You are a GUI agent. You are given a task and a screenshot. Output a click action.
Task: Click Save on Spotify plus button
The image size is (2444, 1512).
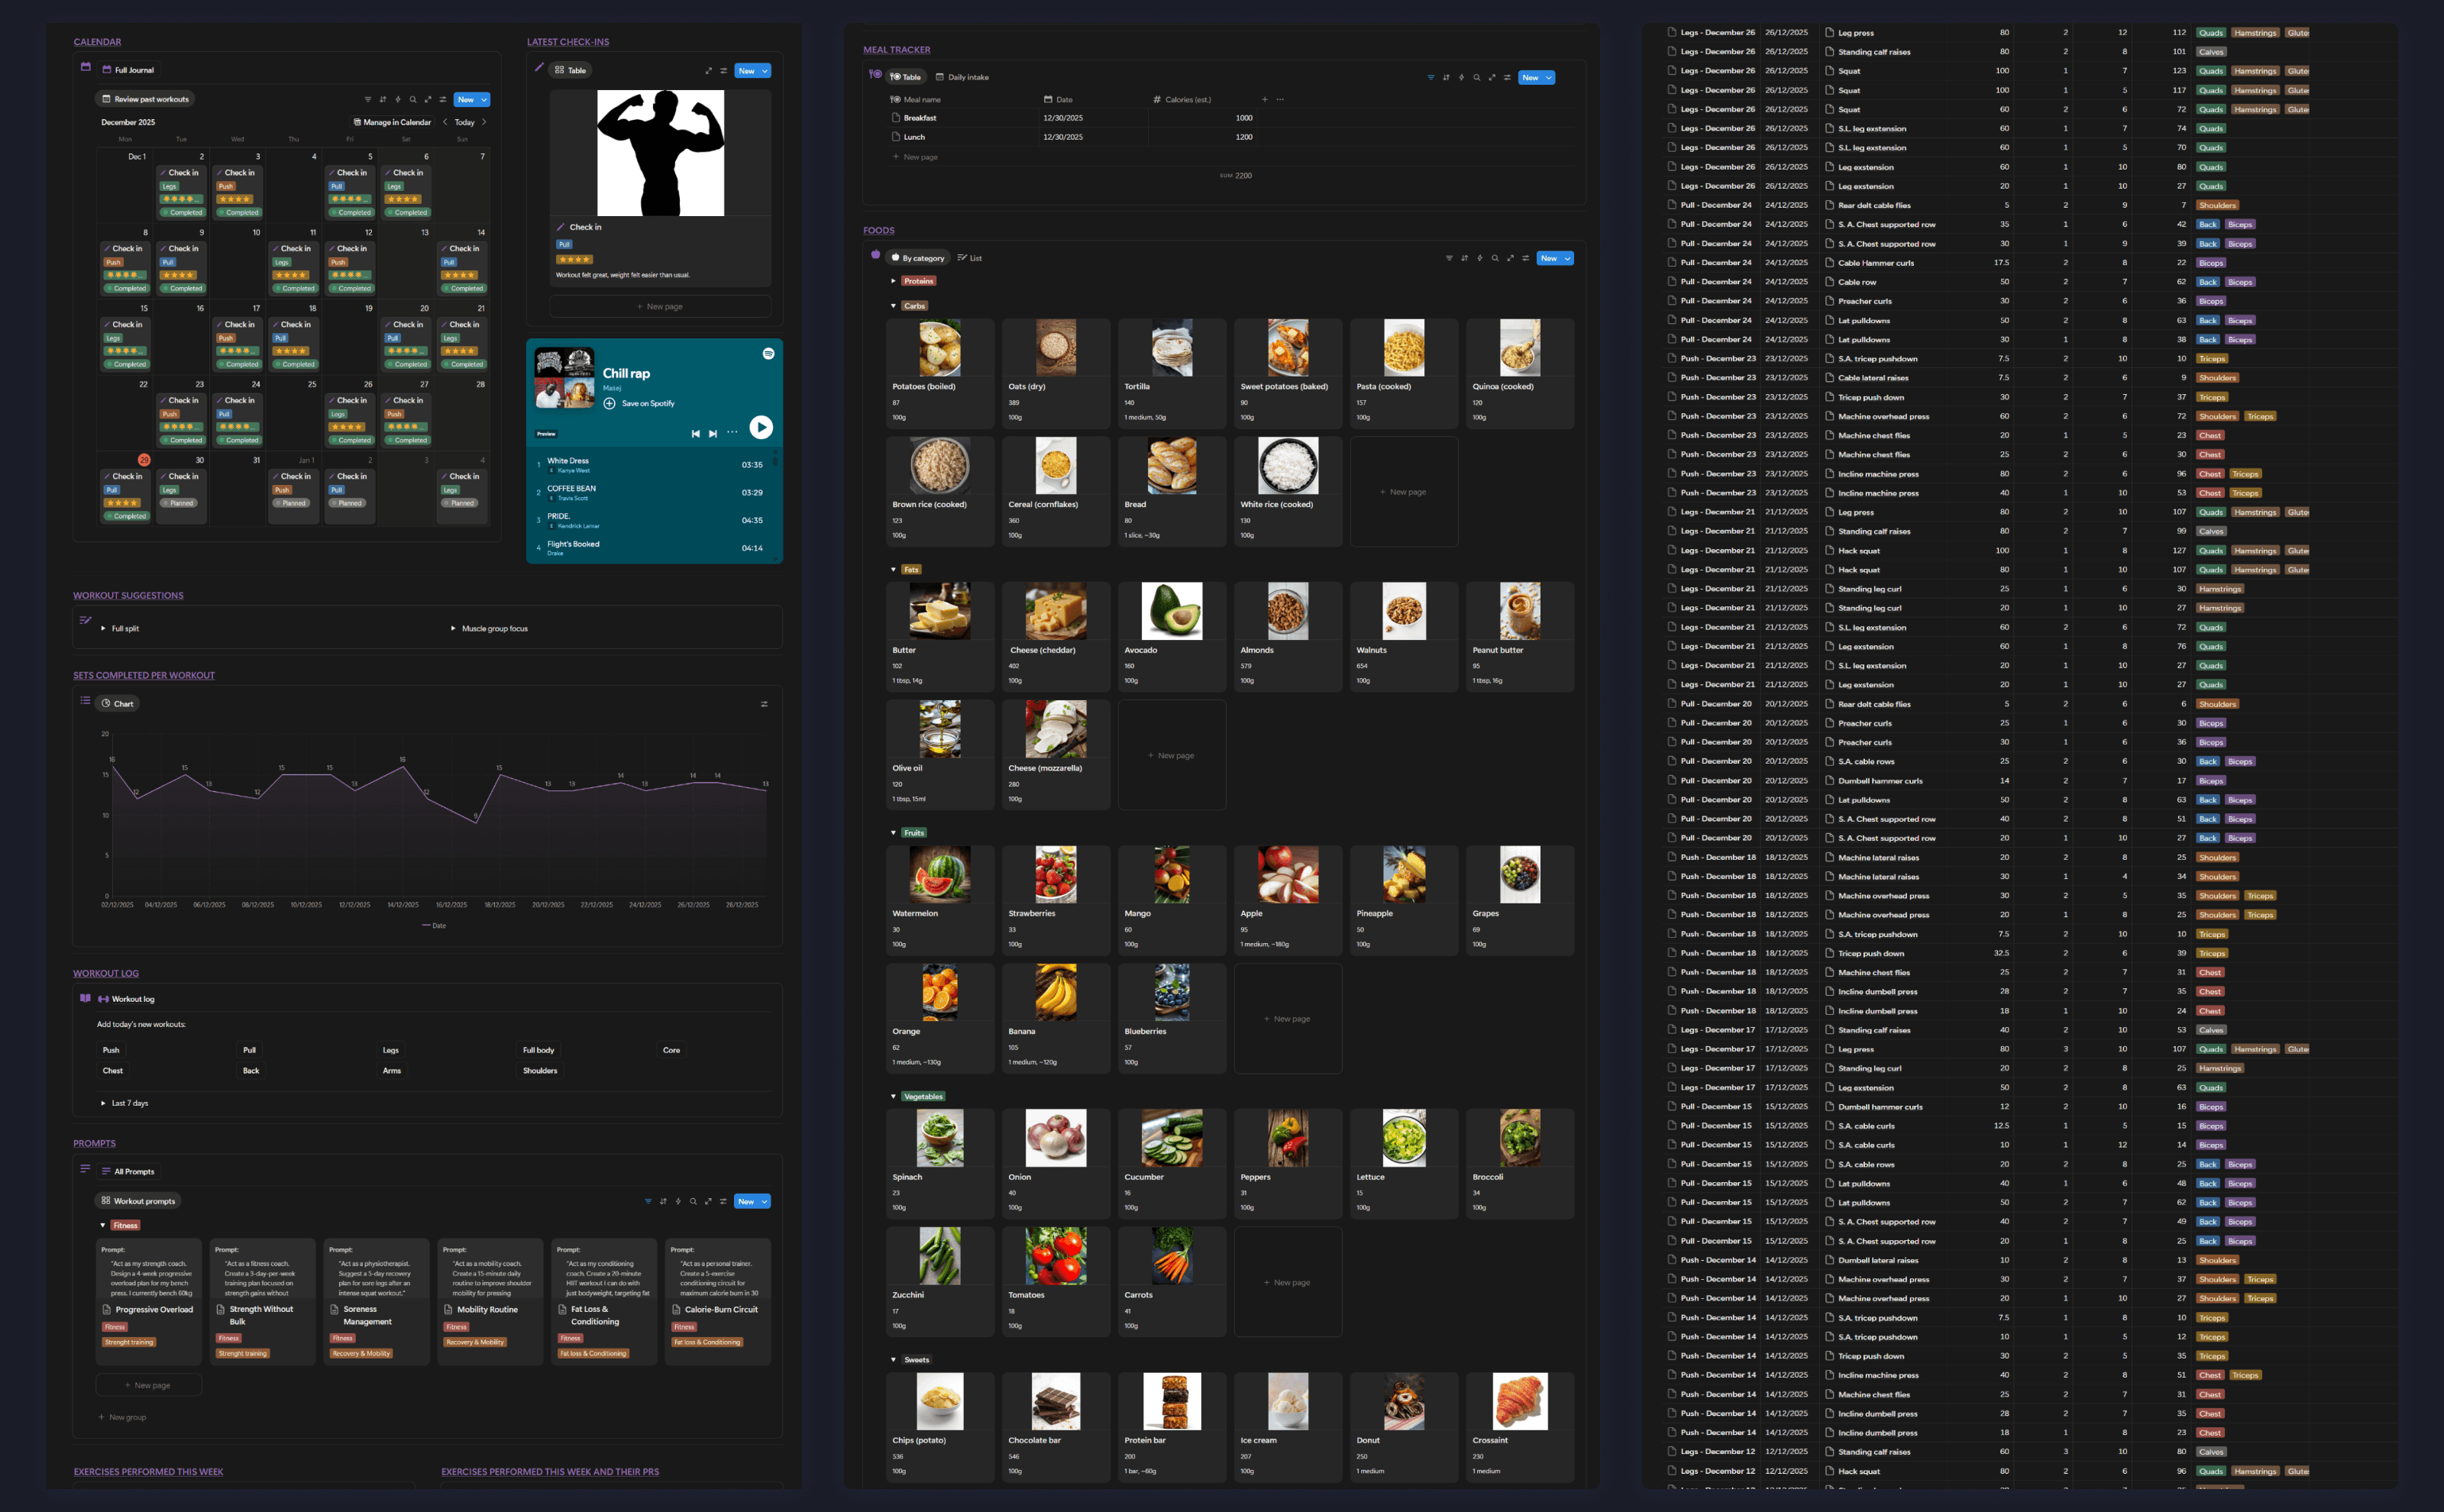pos(609,404)
